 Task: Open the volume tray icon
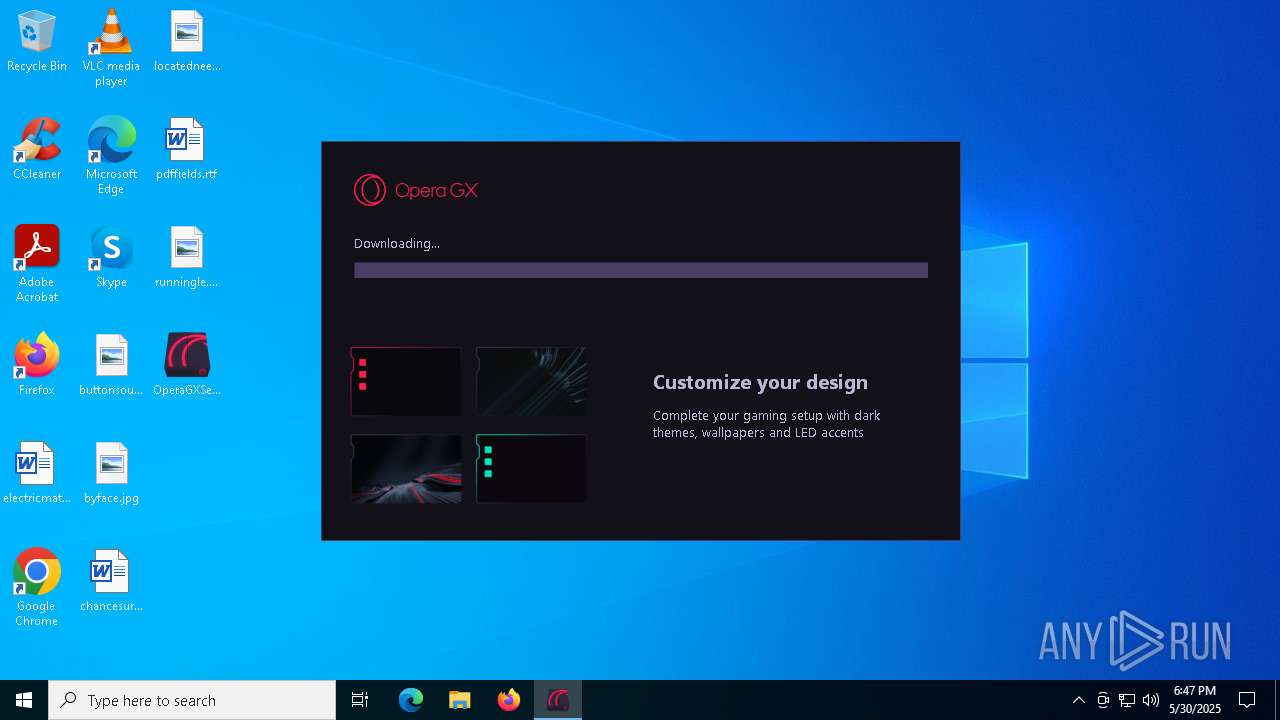click(x=1151, y=700)
